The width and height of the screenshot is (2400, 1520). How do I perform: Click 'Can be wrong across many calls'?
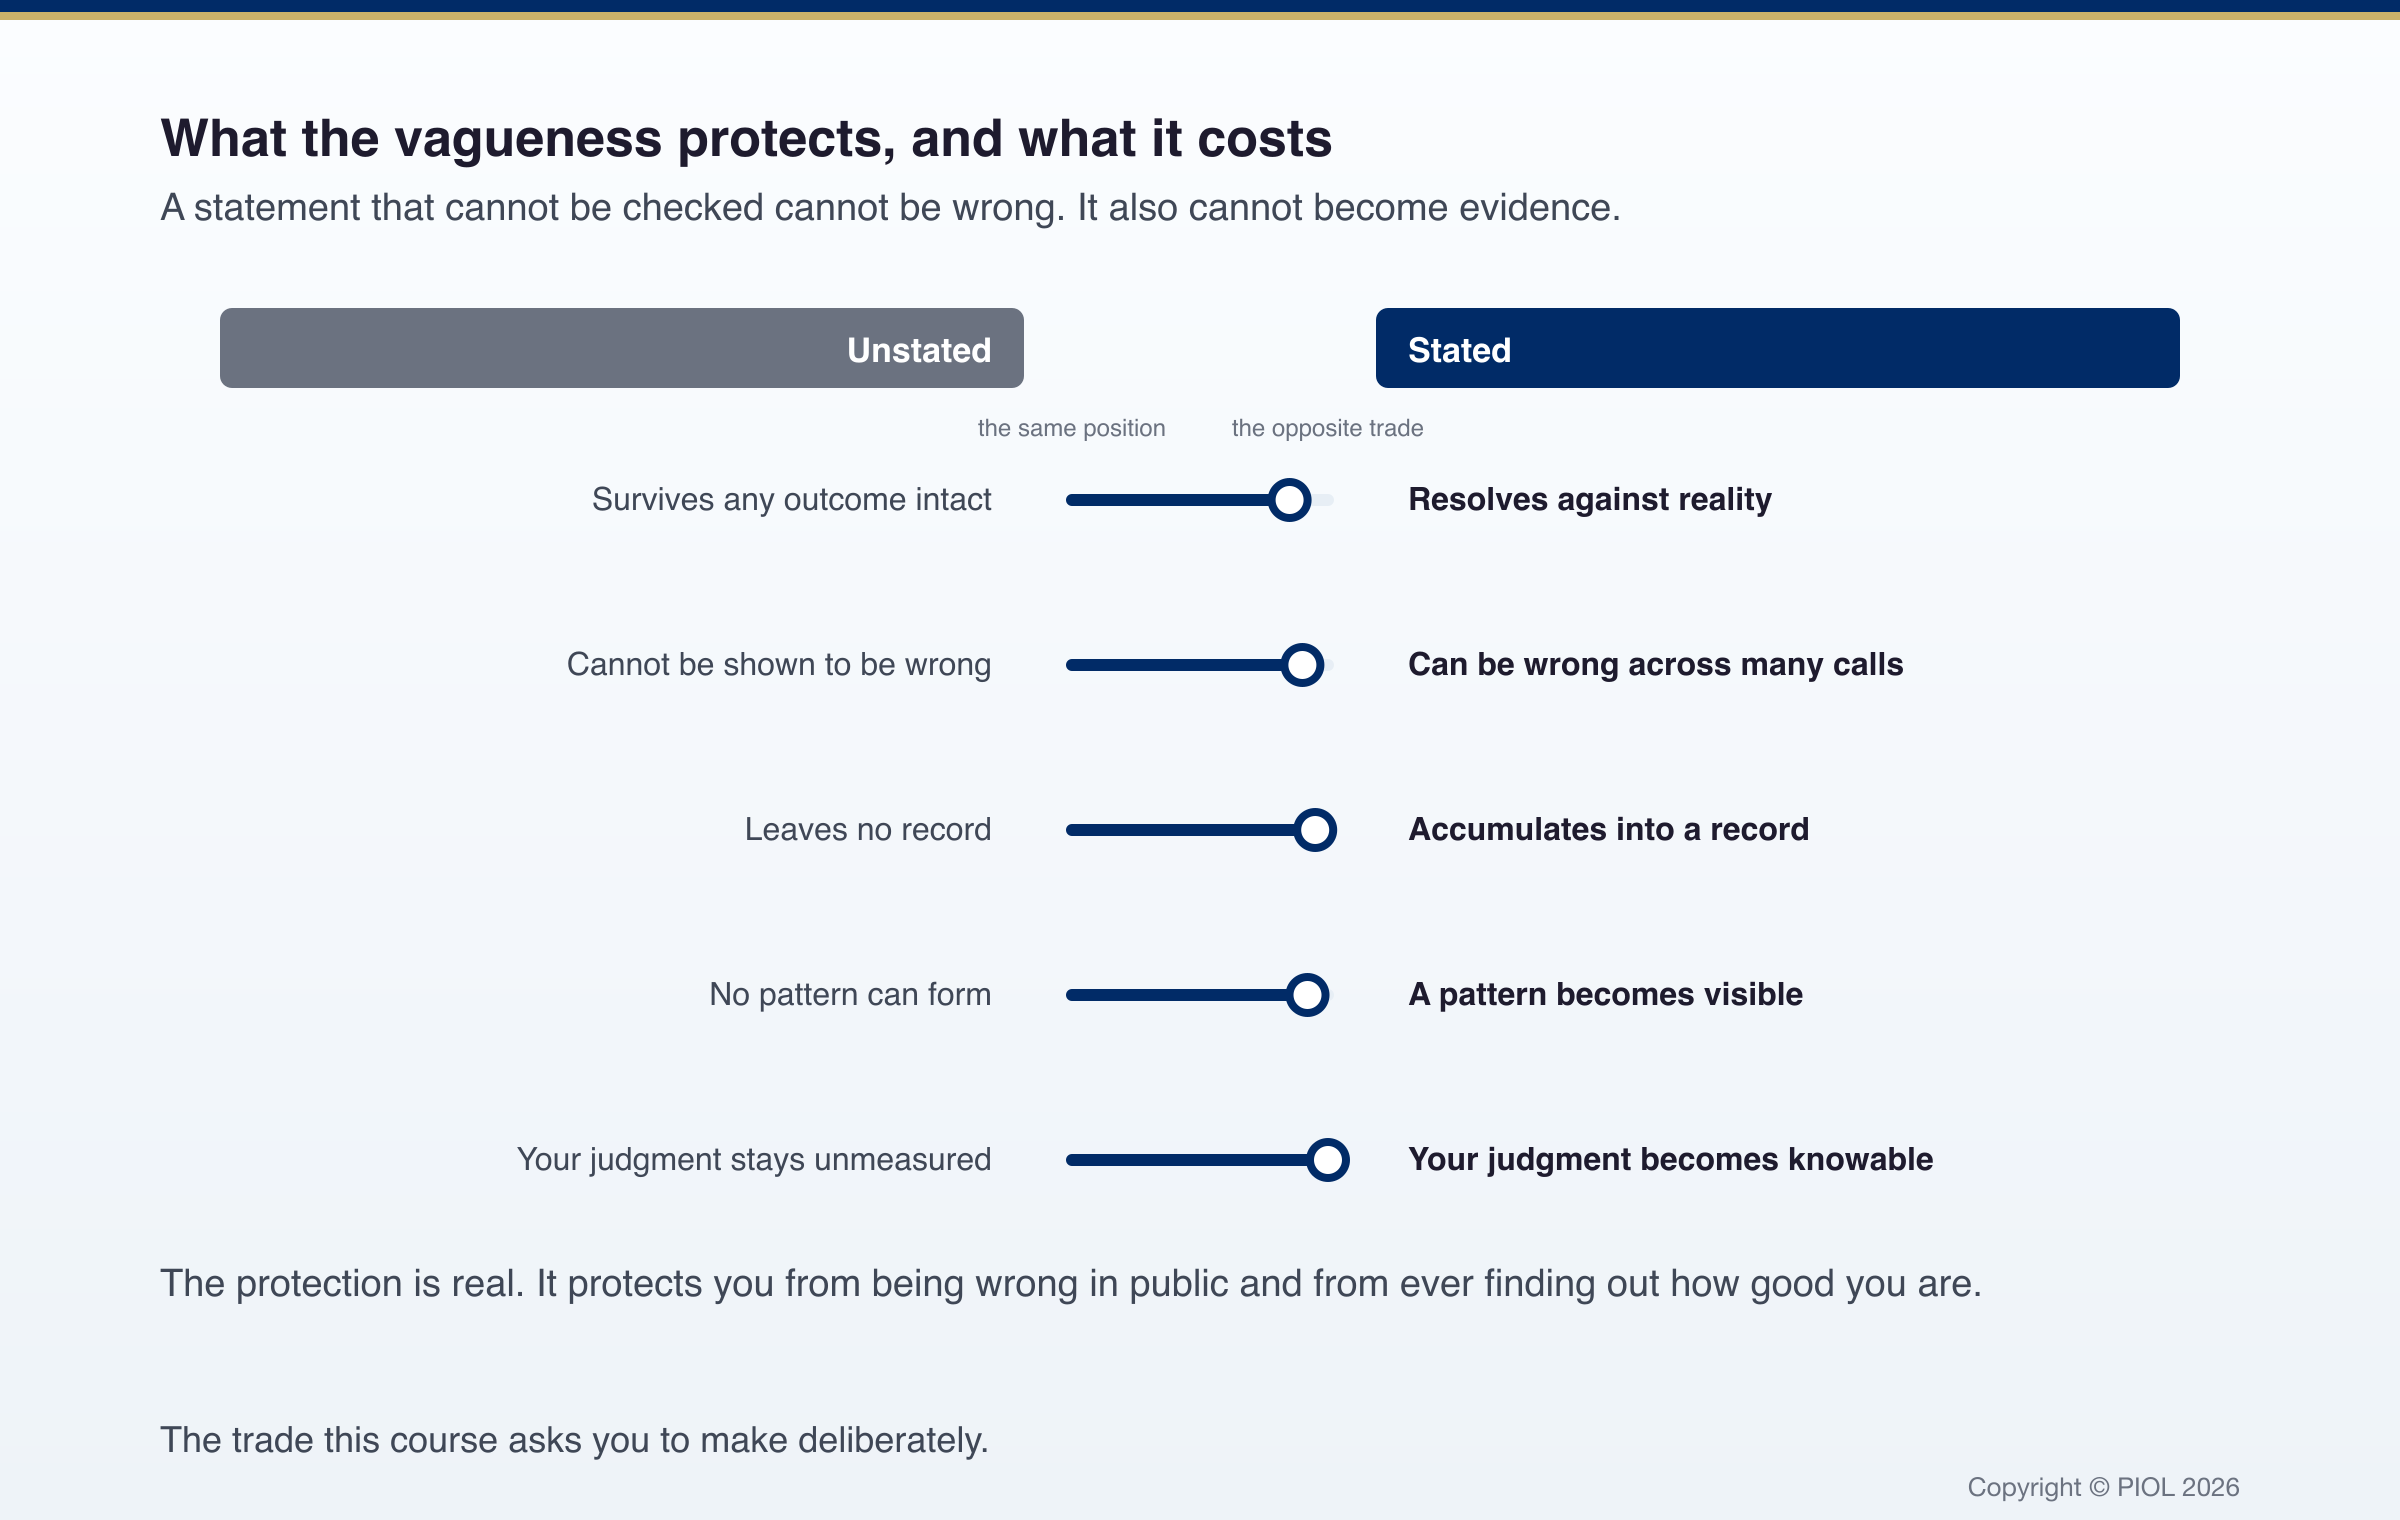[1655, 664]
